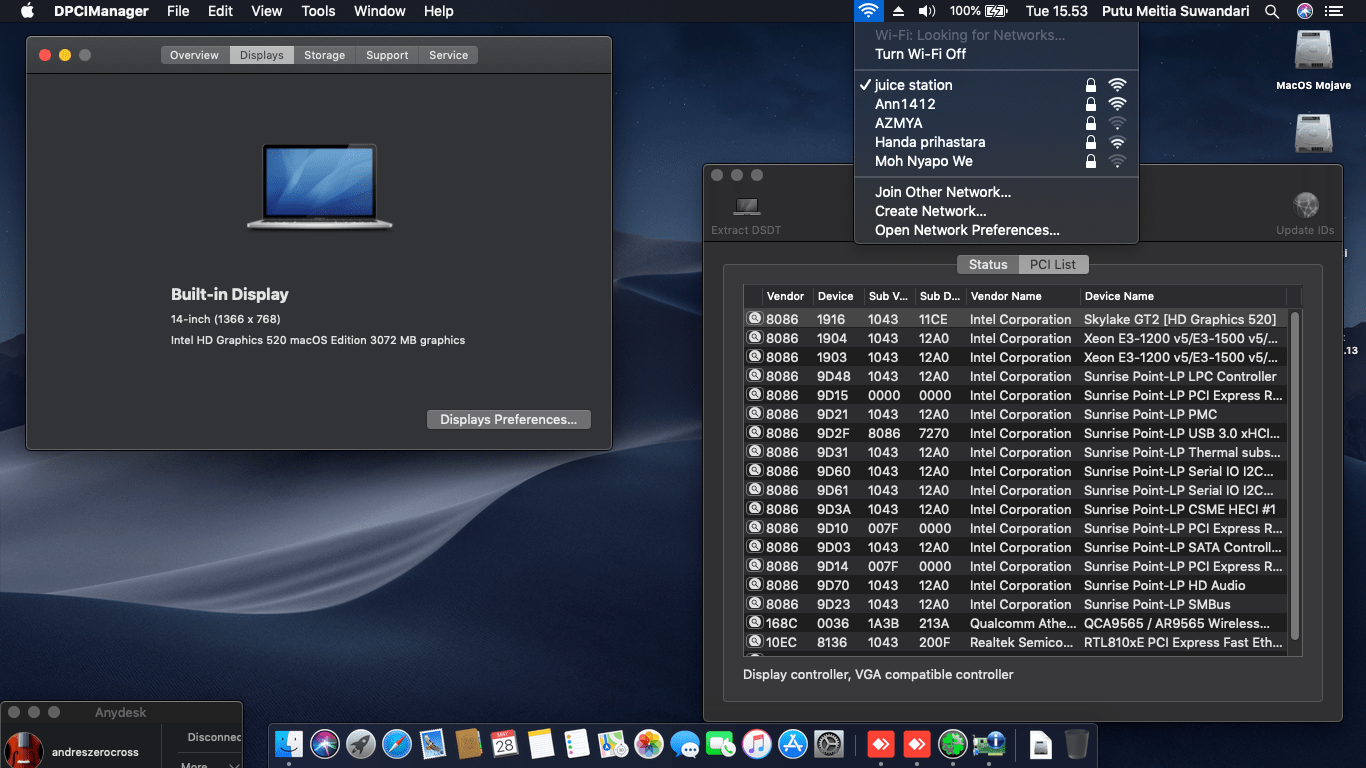The width and height of the screenshot is (1366, 768).
Task: Open Launchpad from the Dock
Action: pos(360,744)
